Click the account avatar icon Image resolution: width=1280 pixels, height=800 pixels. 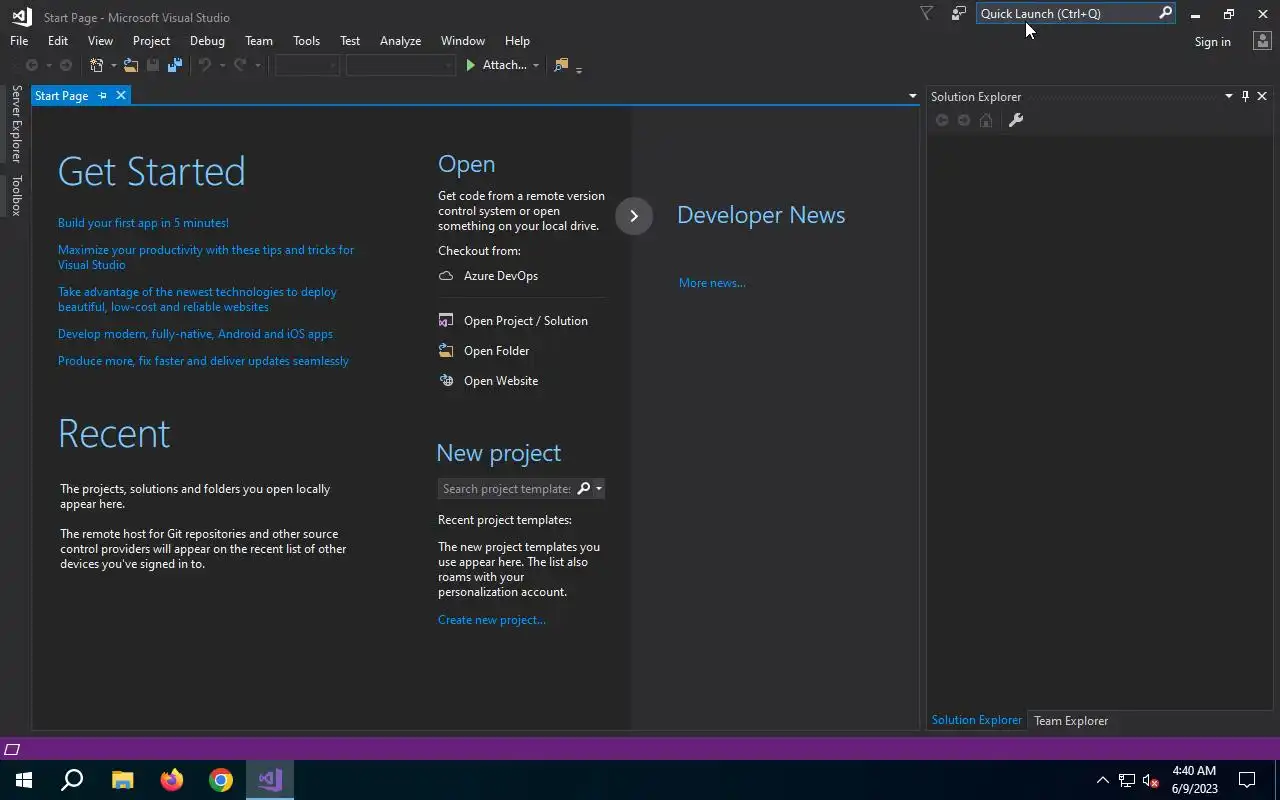tap(1262, 41)
